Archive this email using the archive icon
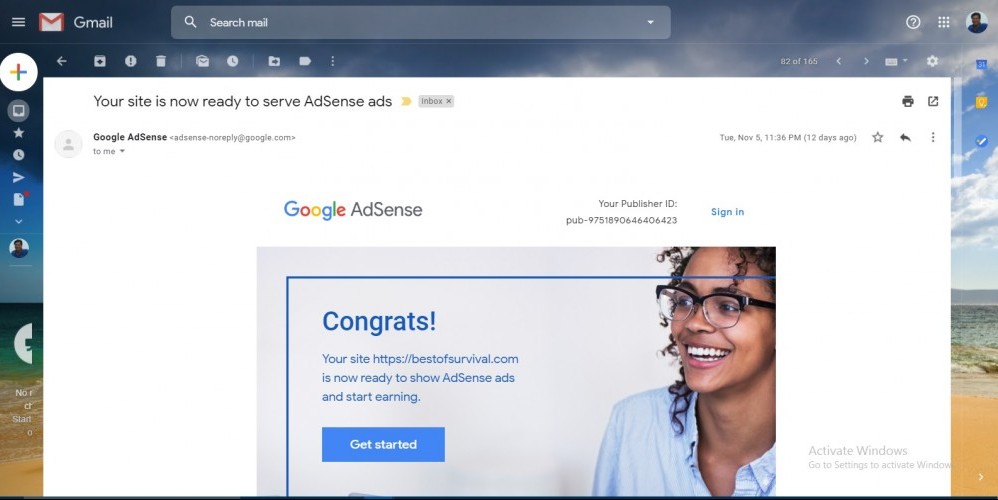The image size is (998, 500). (100, 61)
